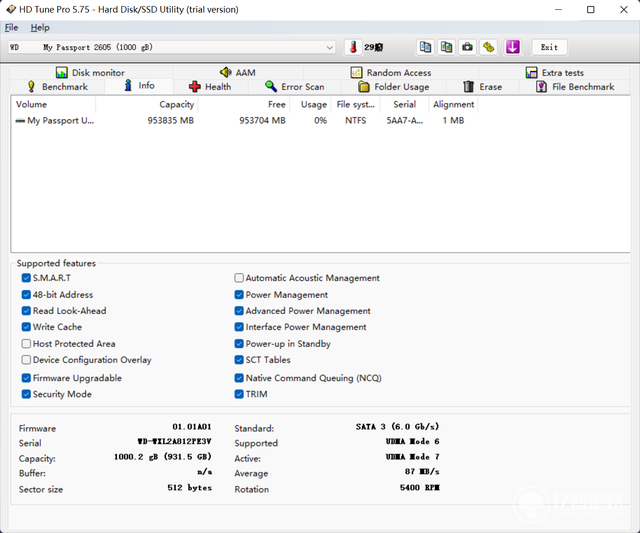Toggle the Interface Power Management checkbox
The height and width of the screenshot is (533, 640).
[x=239, y=327]
